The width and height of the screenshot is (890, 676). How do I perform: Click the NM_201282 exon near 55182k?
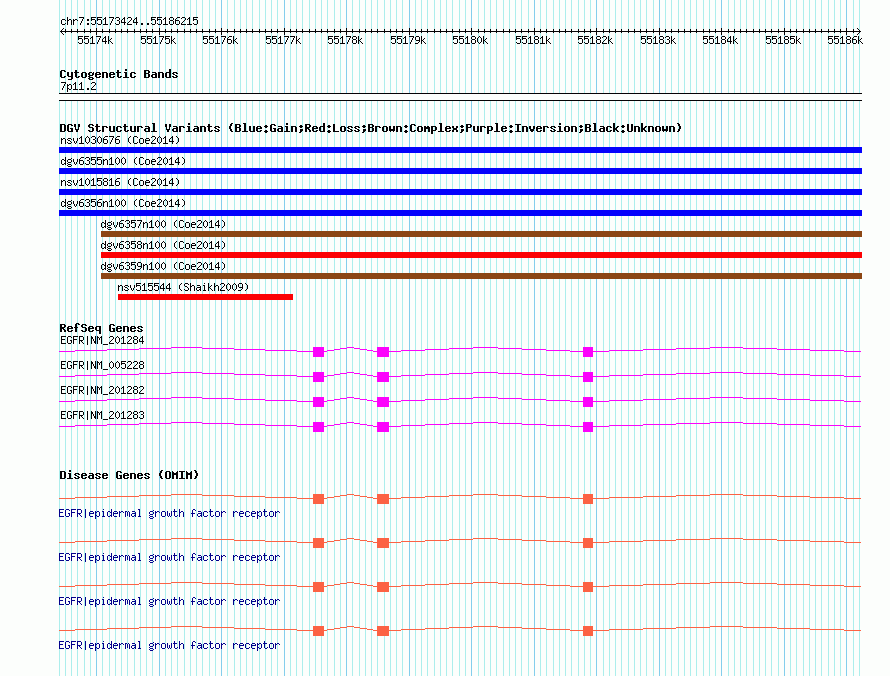click(588, 402)
